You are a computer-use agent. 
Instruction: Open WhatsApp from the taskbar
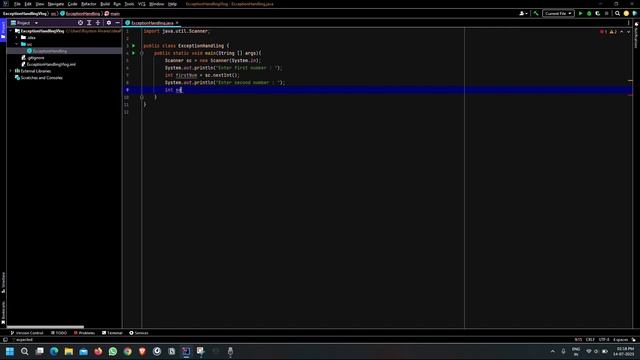click(113, 351)
